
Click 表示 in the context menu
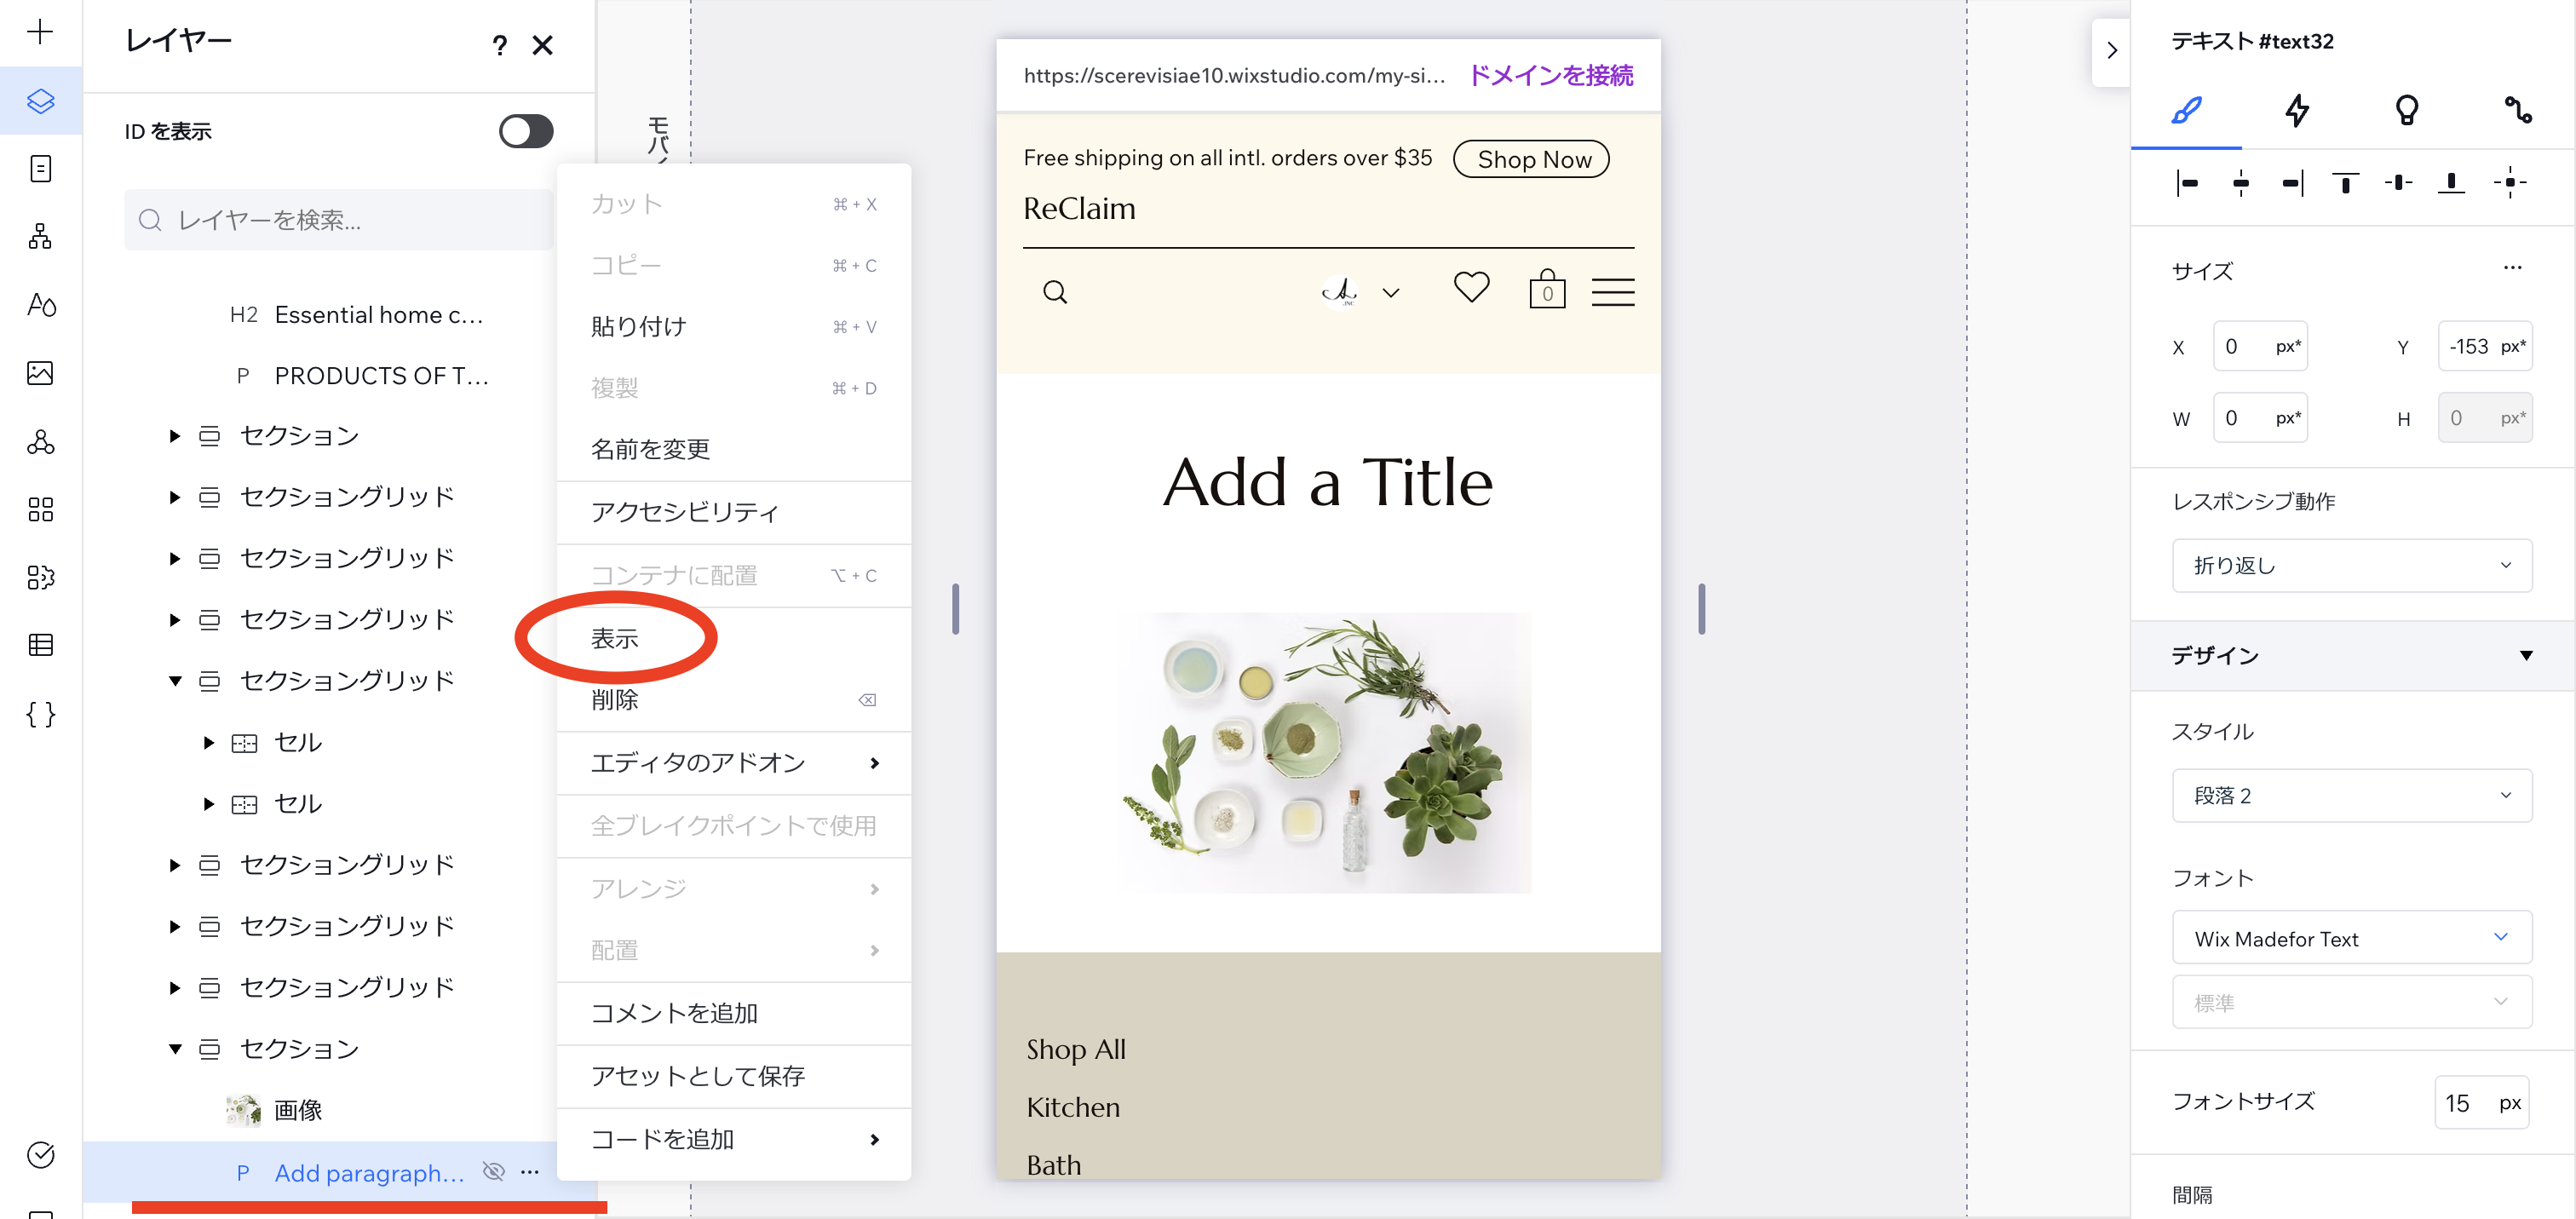point(614,638)
